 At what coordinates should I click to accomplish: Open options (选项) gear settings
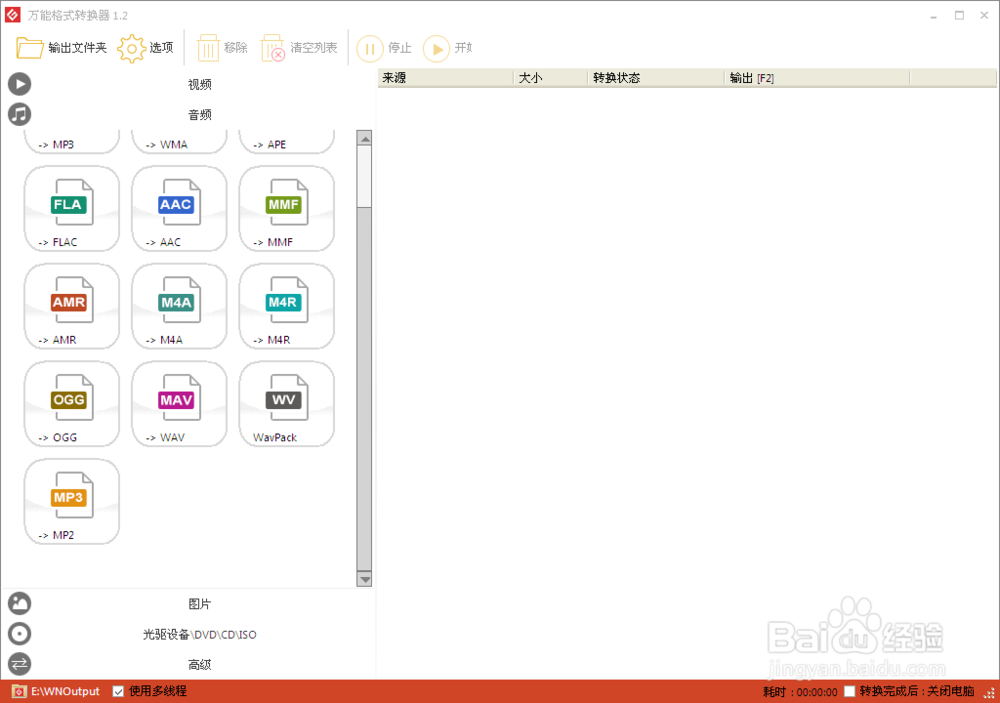tap(145, 48)
